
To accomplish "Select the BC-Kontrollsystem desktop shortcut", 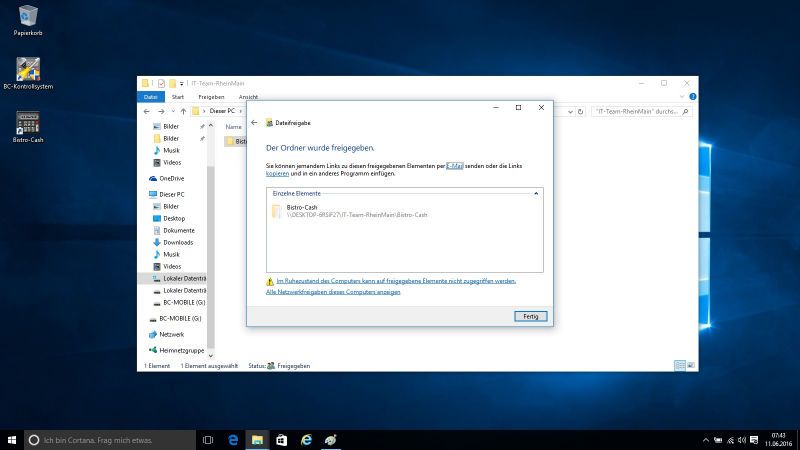I will coord(28,73).
